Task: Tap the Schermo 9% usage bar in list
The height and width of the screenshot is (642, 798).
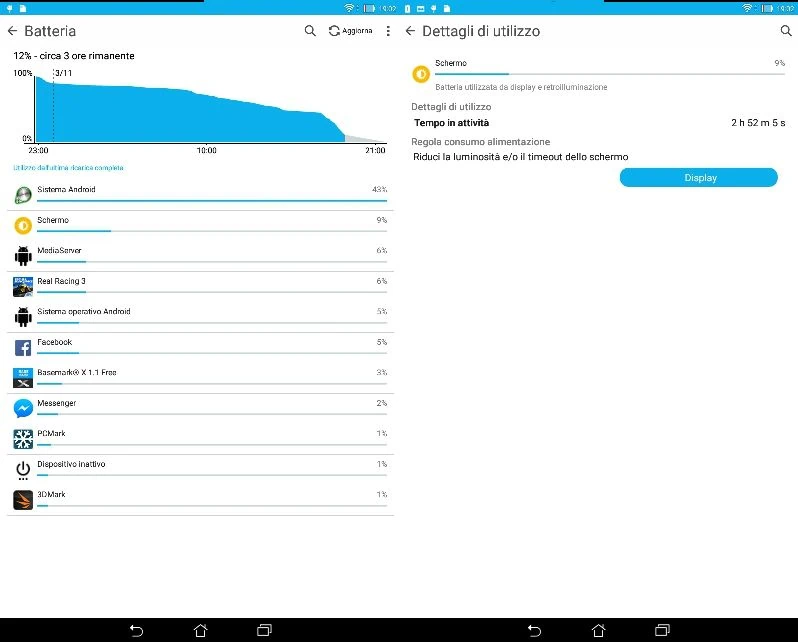Action: (212, 231)
